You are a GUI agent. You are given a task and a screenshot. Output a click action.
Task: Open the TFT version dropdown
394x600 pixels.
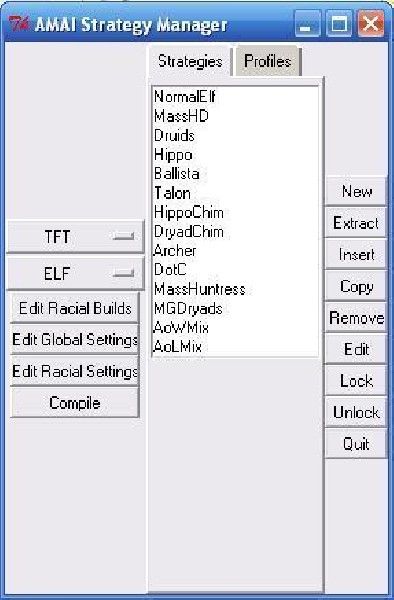[75, 236]
